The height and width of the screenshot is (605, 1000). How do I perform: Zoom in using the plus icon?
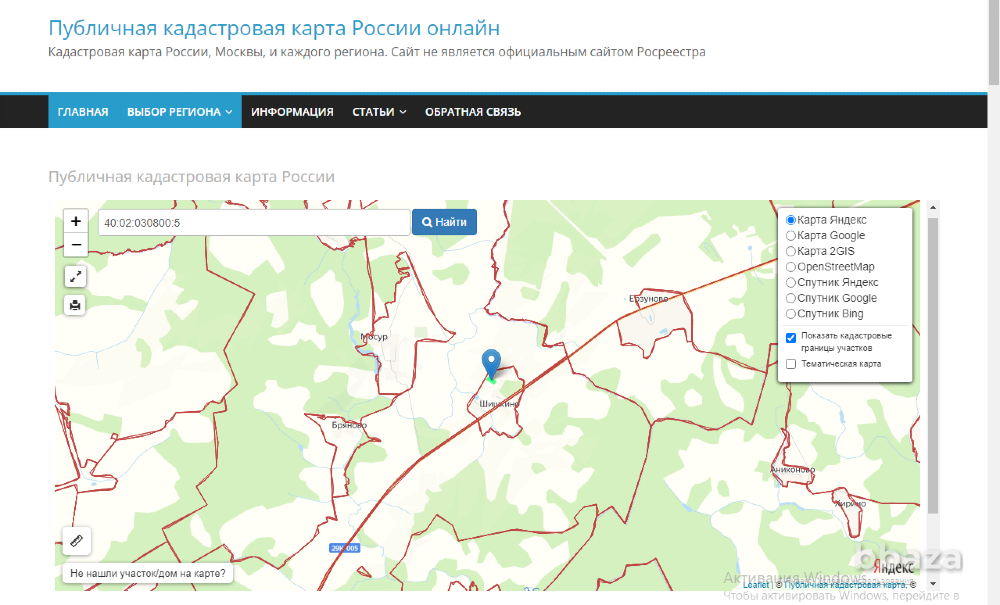click(75, 221)
